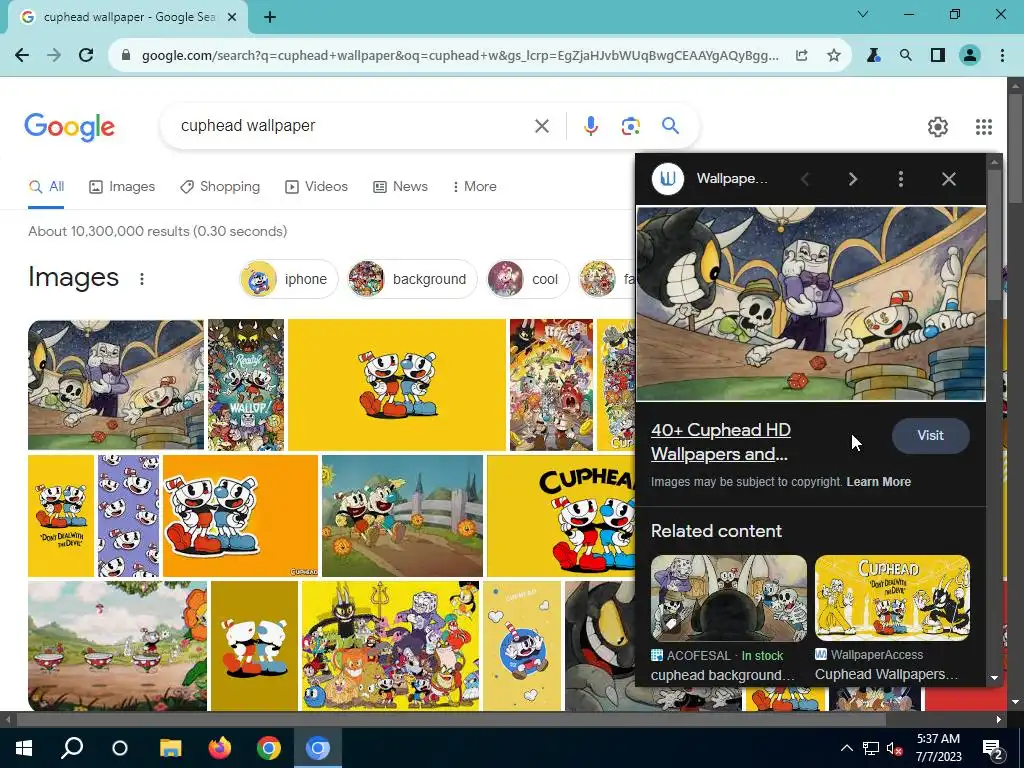Open the Chrome tab search chevron
Image resolution: width=1024 pixels, height=768 pixels.
click(x=863, y=14)
